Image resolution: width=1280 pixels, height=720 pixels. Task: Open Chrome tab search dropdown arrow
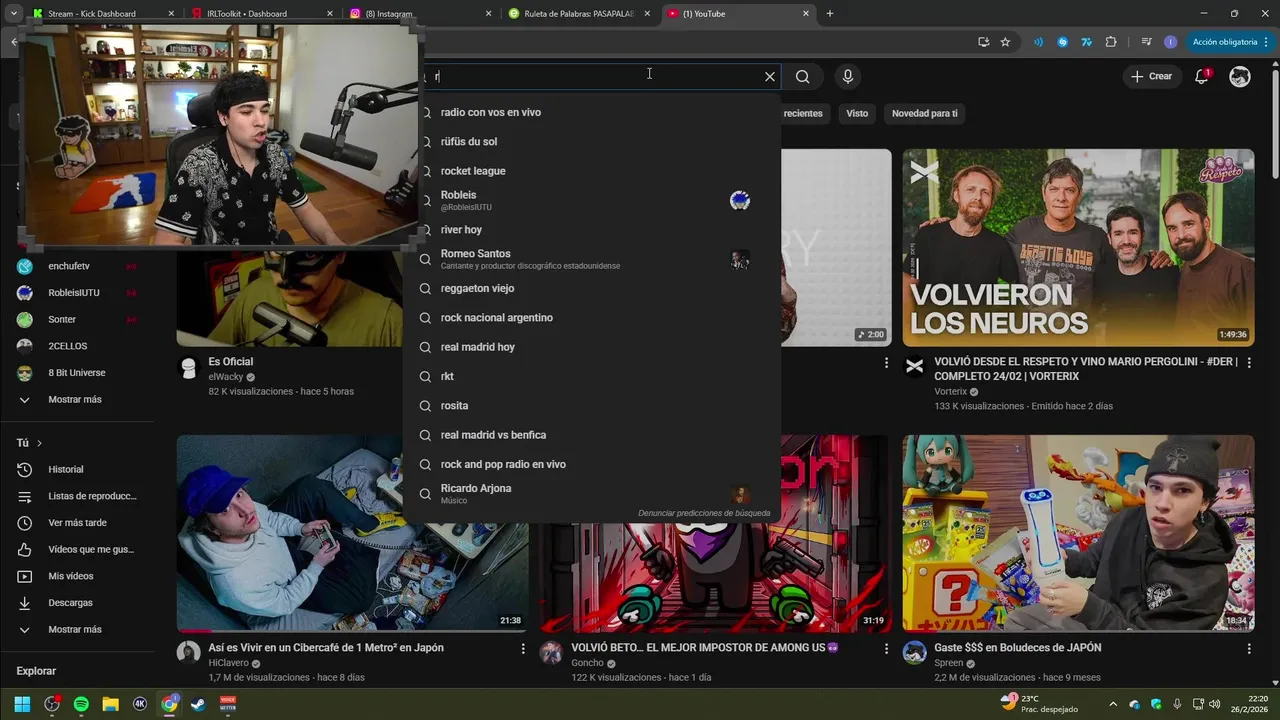click(13, 14)
